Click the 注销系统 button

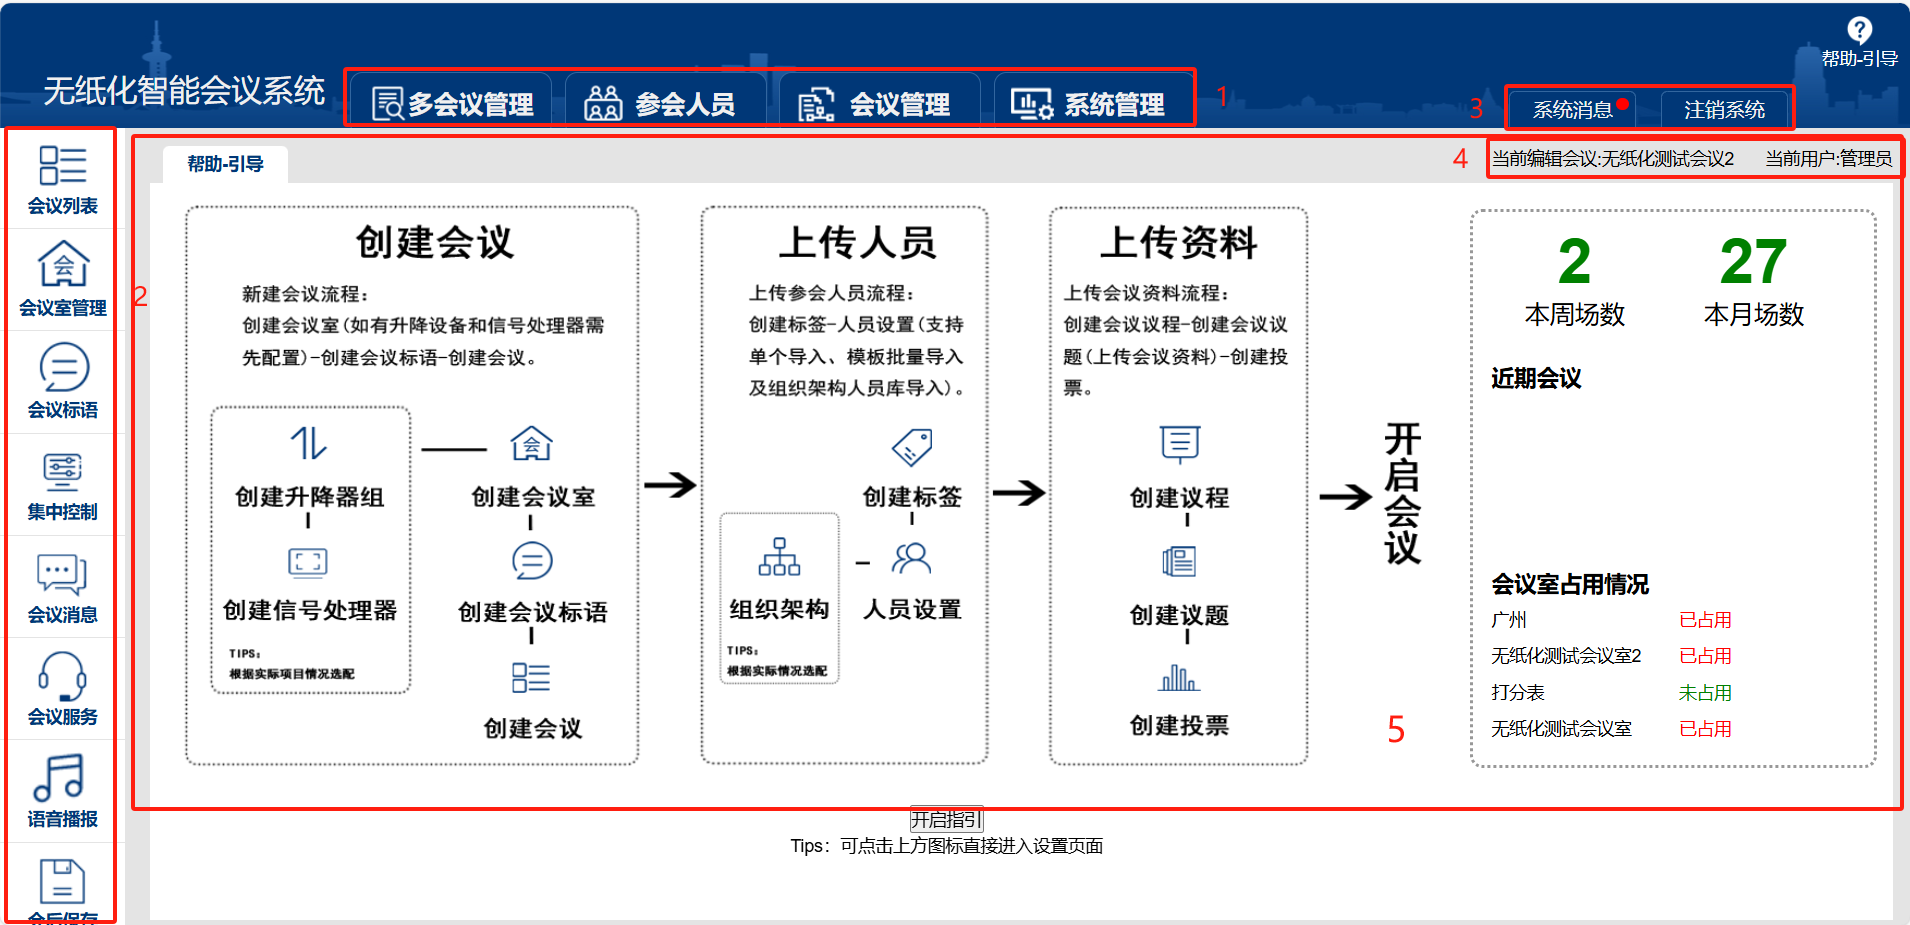(1724, 109)
